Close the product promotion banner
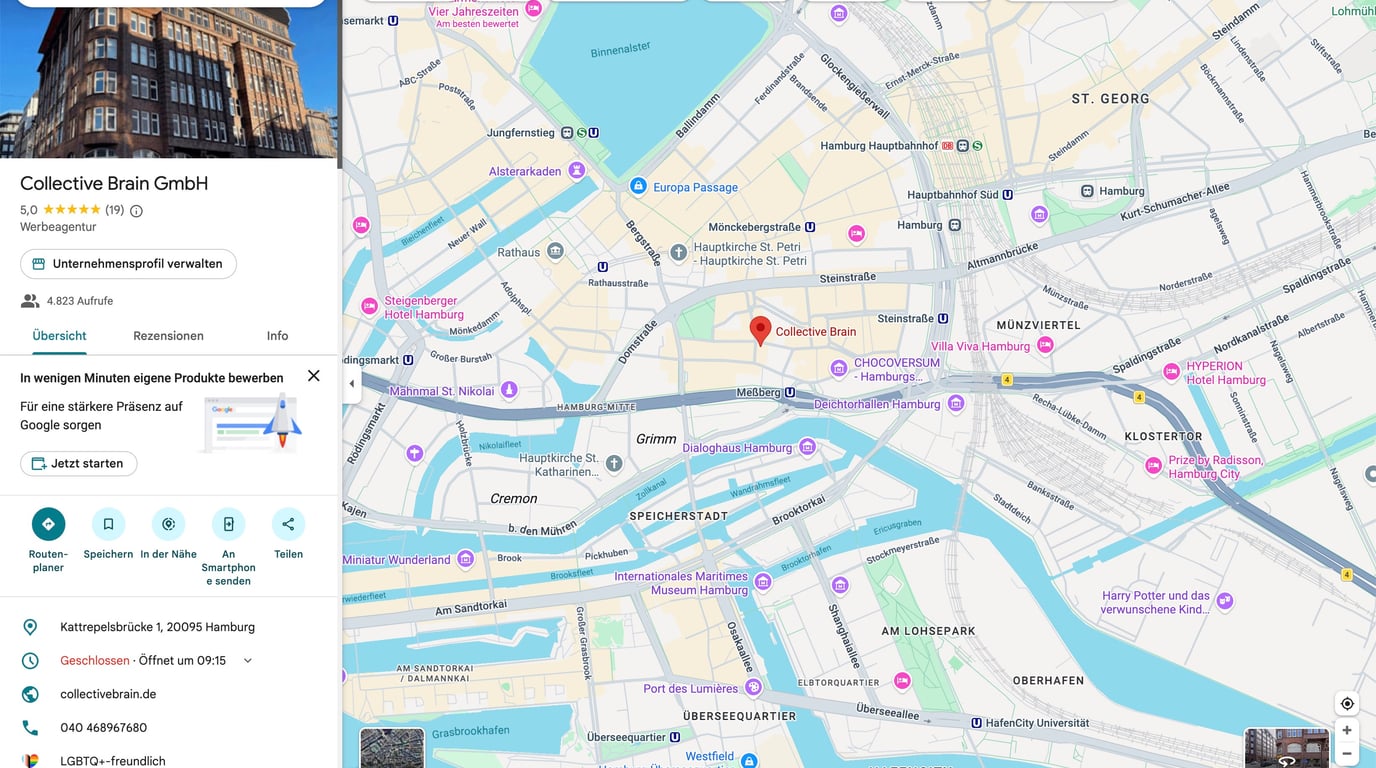This screenshot has width=1376, height=768. coord(314,376)
